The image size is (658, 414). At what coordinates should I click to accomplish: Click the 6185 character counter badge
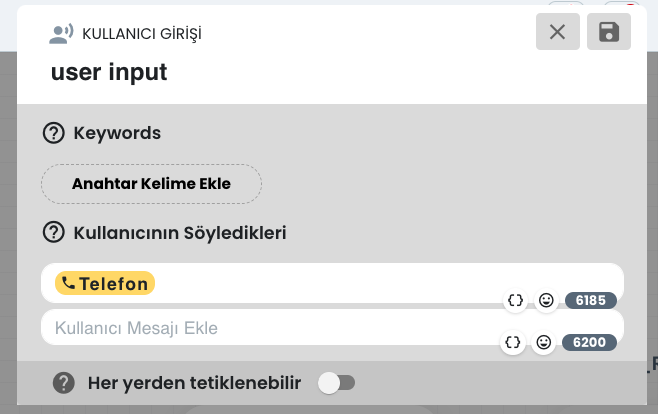[x=591, y=300]
